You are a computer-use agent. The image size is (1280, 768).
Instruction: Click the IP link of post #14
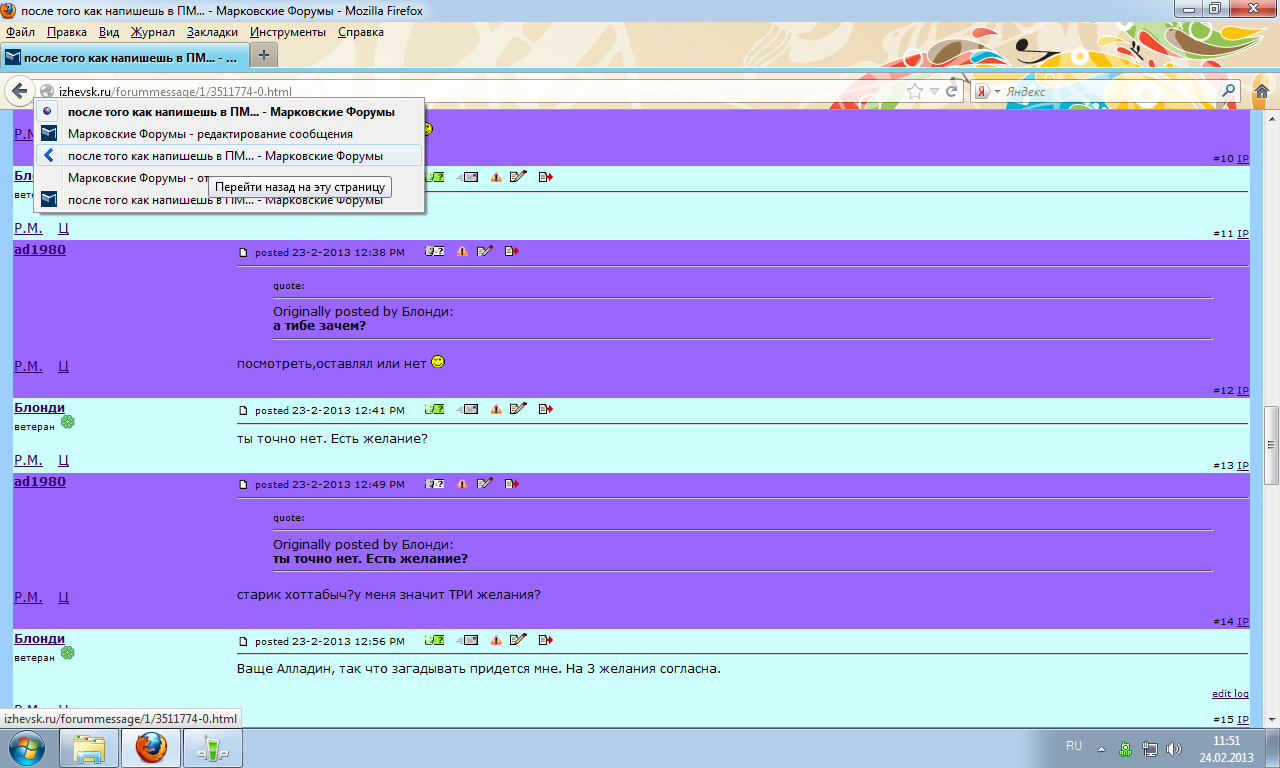pyautogui.click(x=1243, y=622)
